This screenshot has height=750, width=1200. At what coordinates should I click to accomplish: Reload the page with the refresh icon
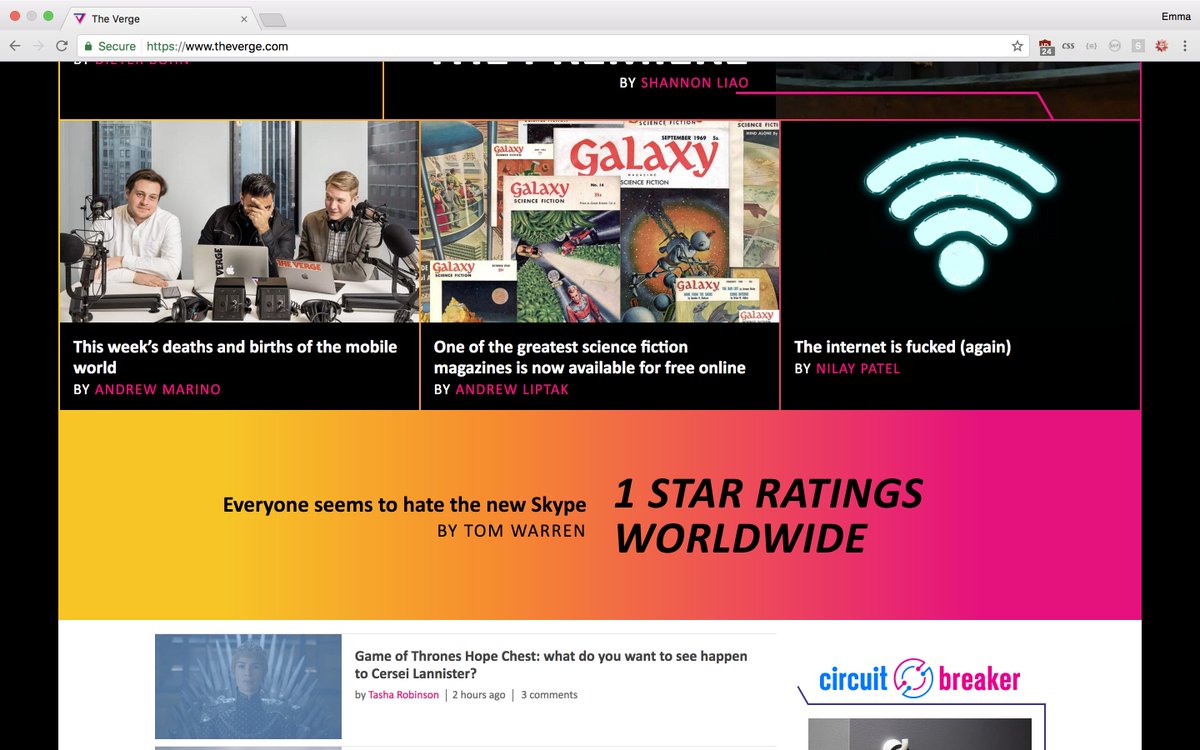pyautogui.click(x=62, y=46)
